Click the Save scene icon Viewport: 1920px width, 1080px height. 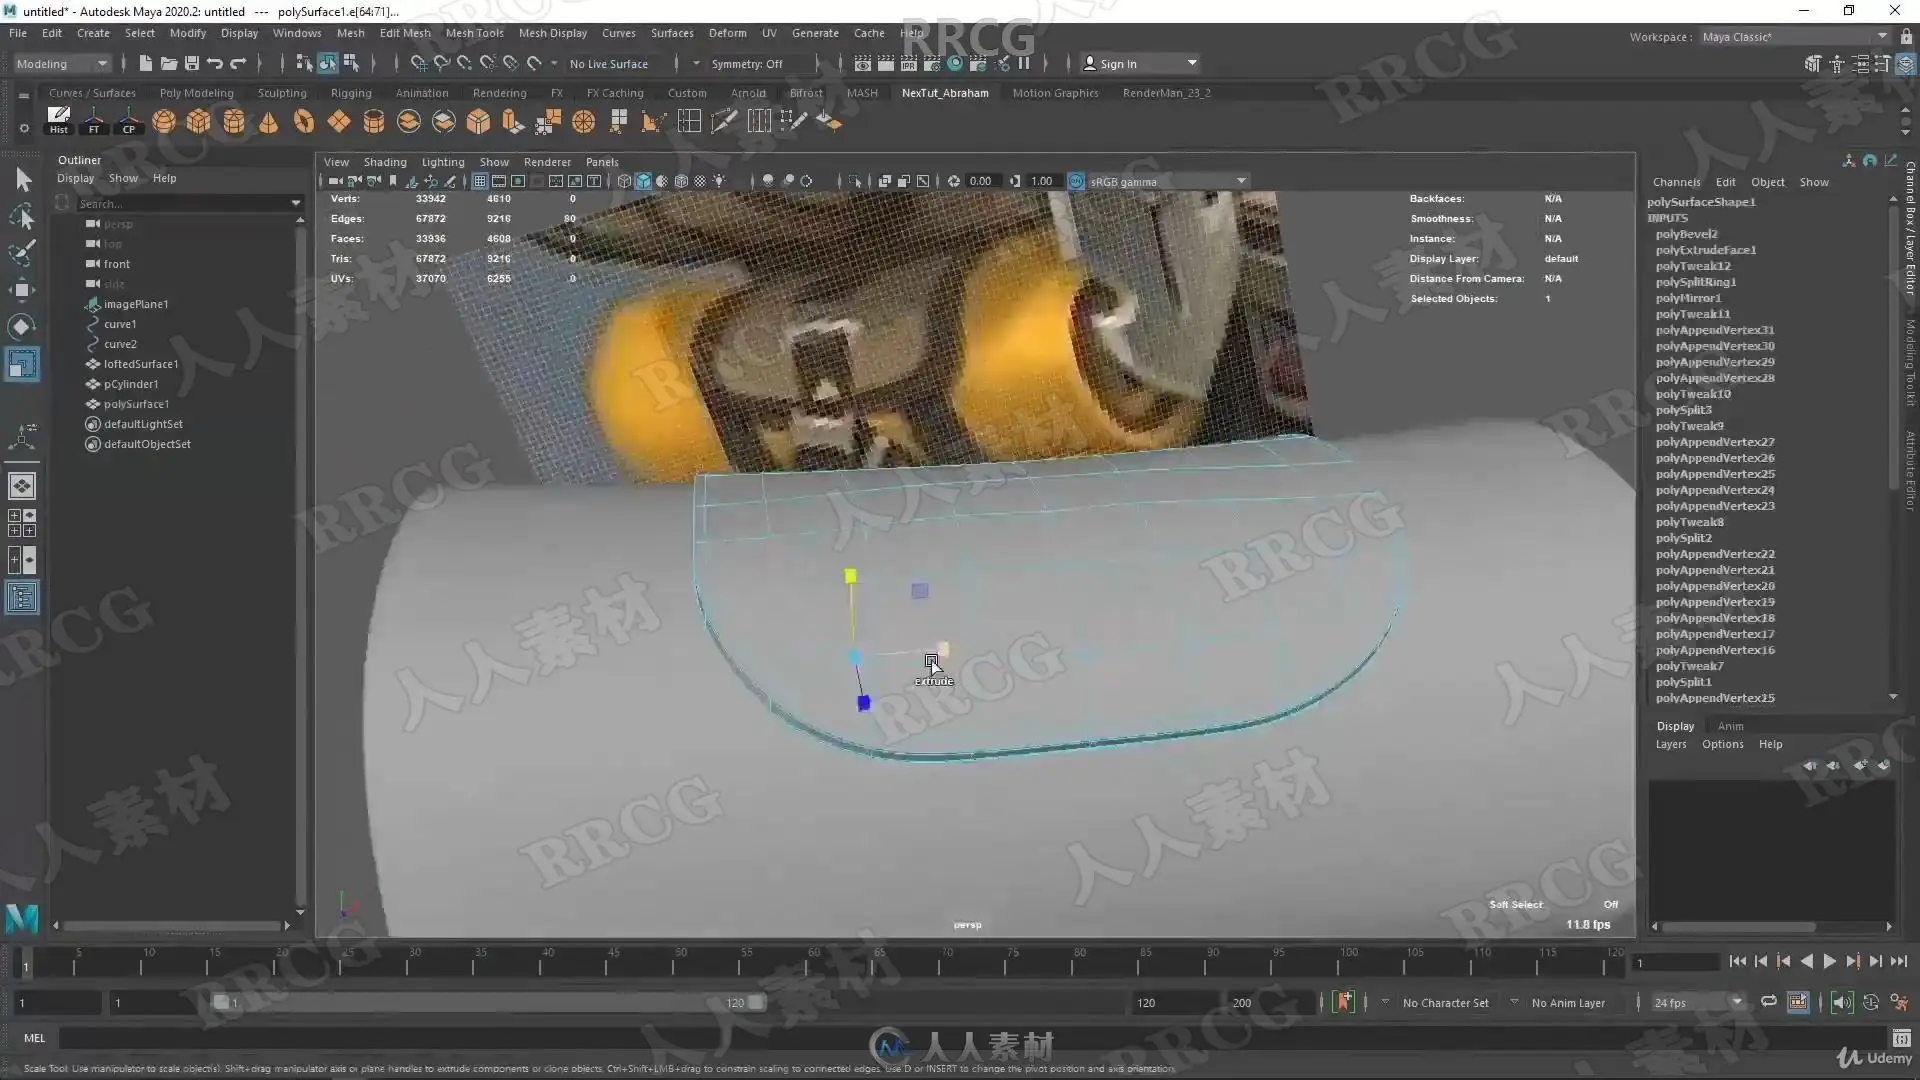(x=191, y=63)
